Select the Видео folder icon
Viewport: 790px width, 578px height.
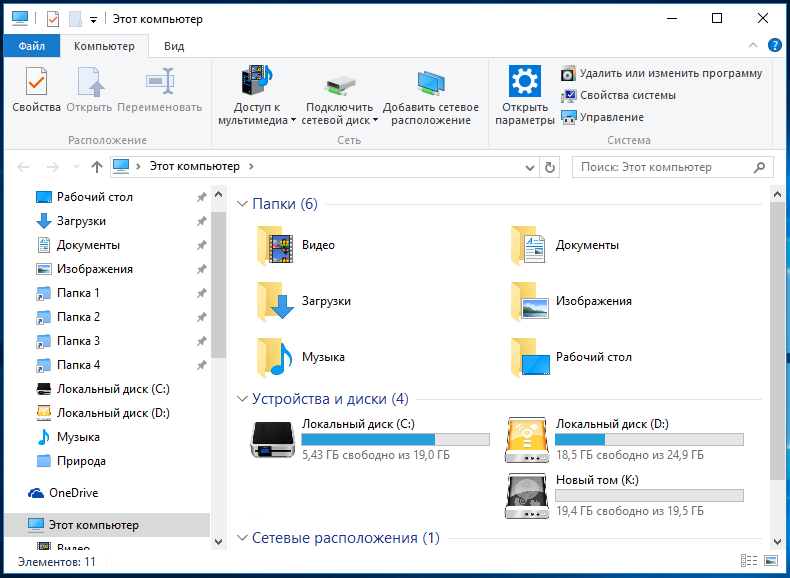point(275,245)
